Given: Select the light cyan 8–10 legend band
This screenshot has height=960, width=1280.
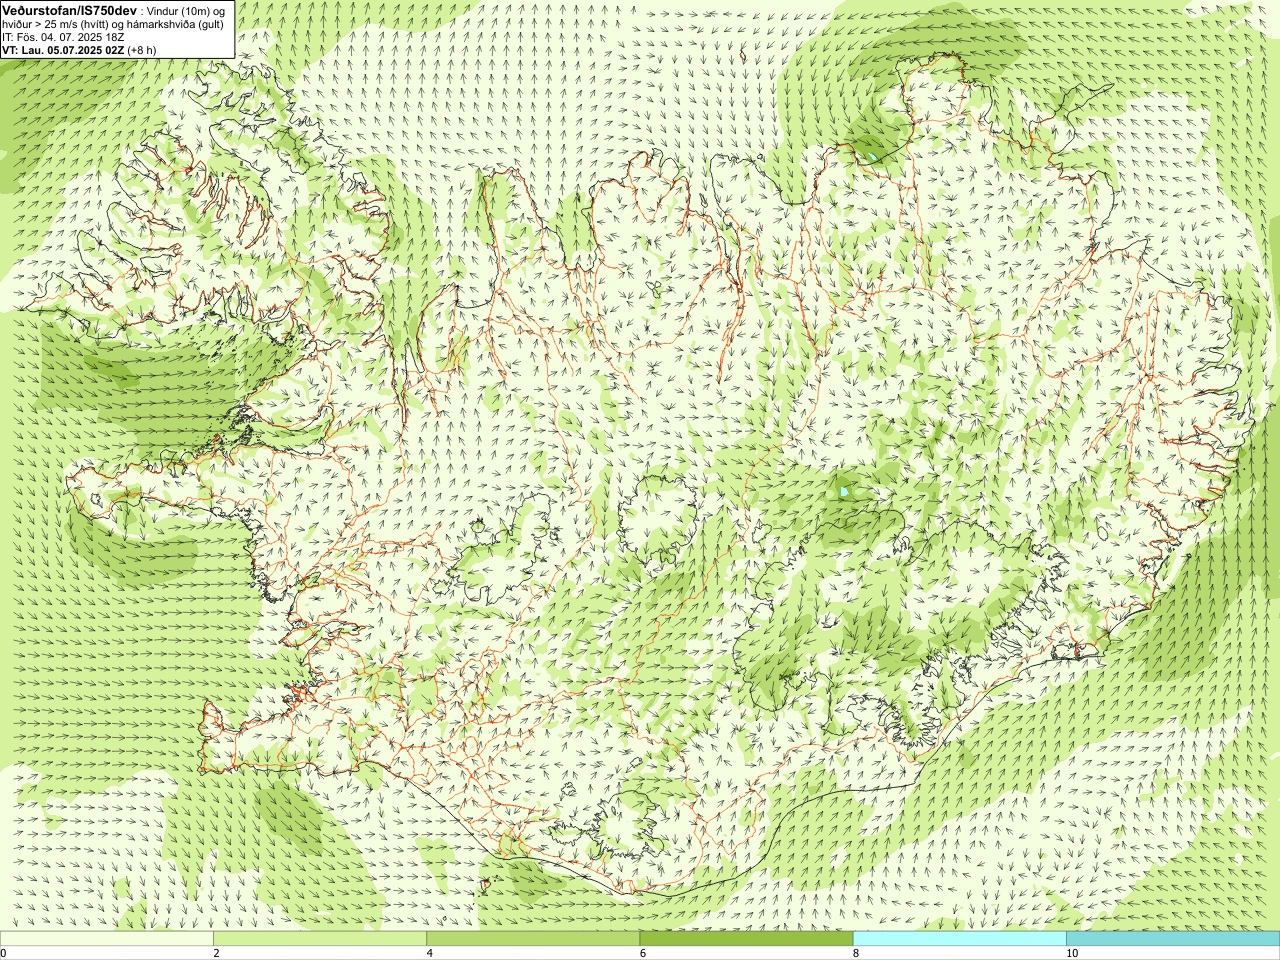Looking at the screenshot, I should [960, 939].
